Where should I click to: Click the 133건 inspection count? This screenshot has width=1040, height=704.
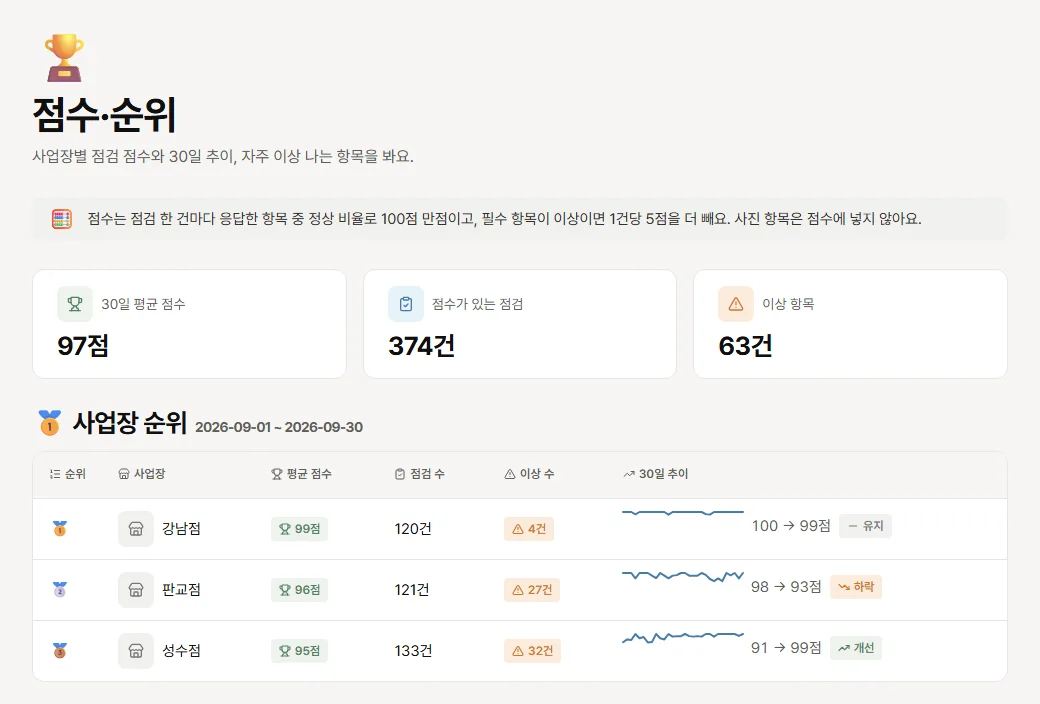click(x=413, y=651)
